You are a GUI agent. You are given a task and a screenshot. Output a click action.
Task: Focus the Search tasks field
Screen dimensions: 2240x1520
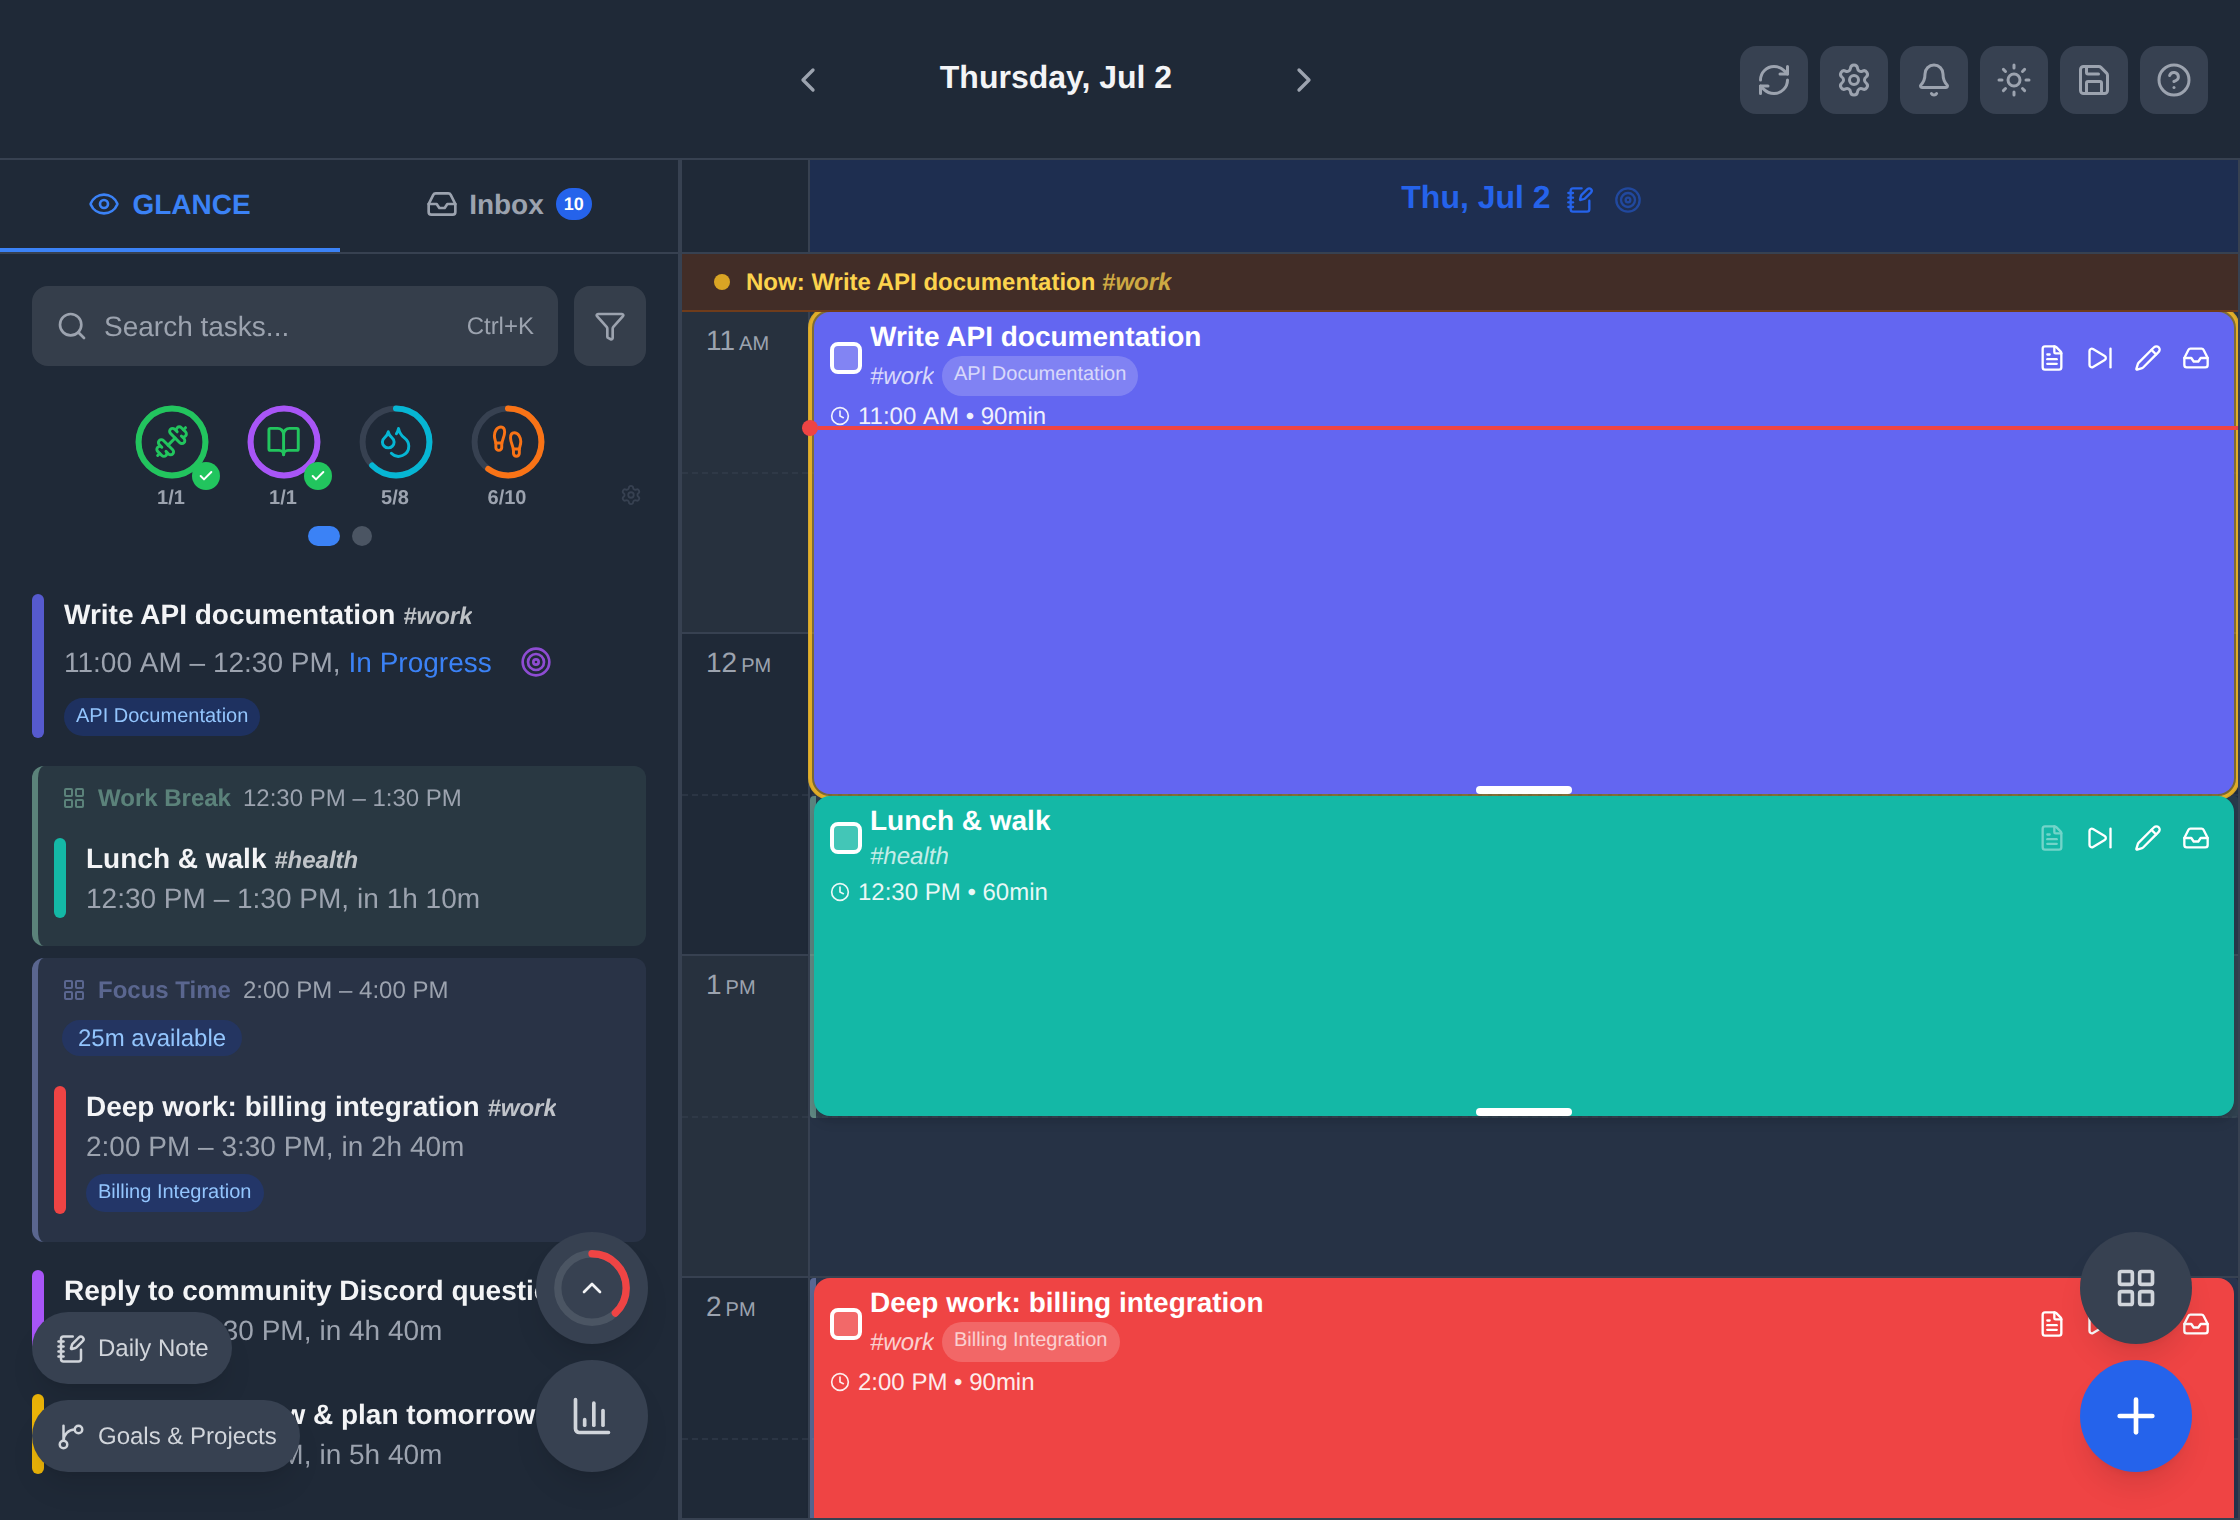point(295,326)
